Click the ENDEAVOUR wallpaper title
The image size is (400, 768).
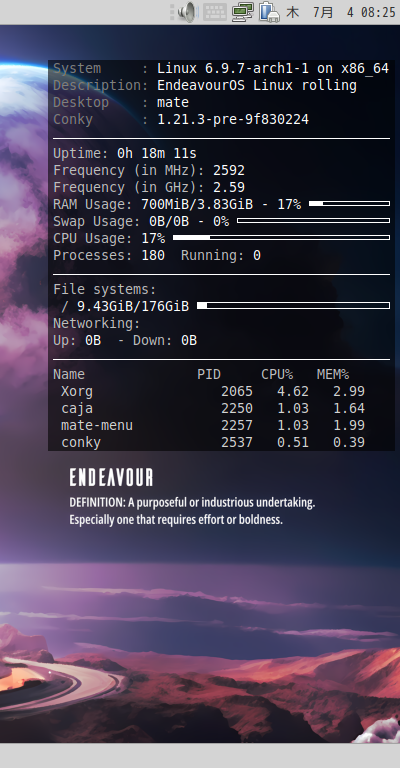[x=111, y=477]
